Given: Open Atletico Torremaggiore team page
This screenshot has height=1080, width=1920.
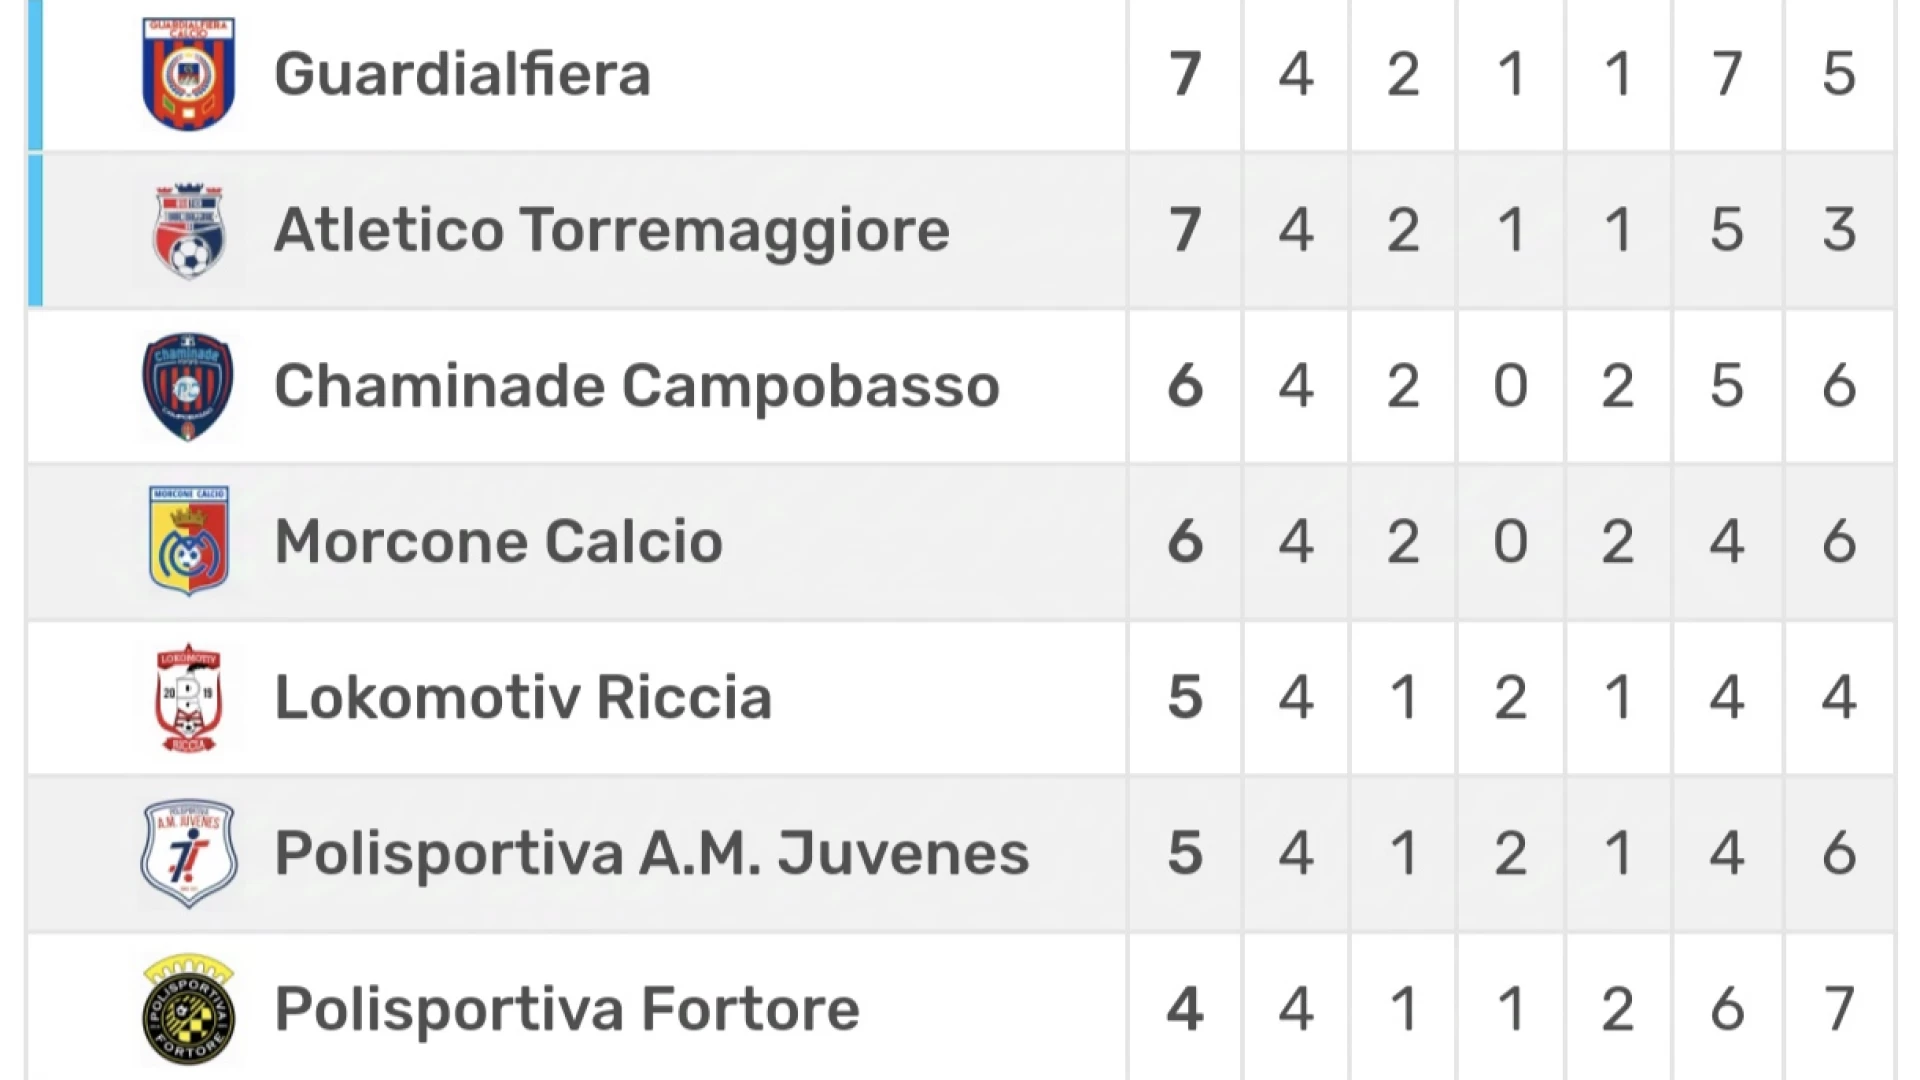Looking at the screenshot, I should [x=611, y=231].
